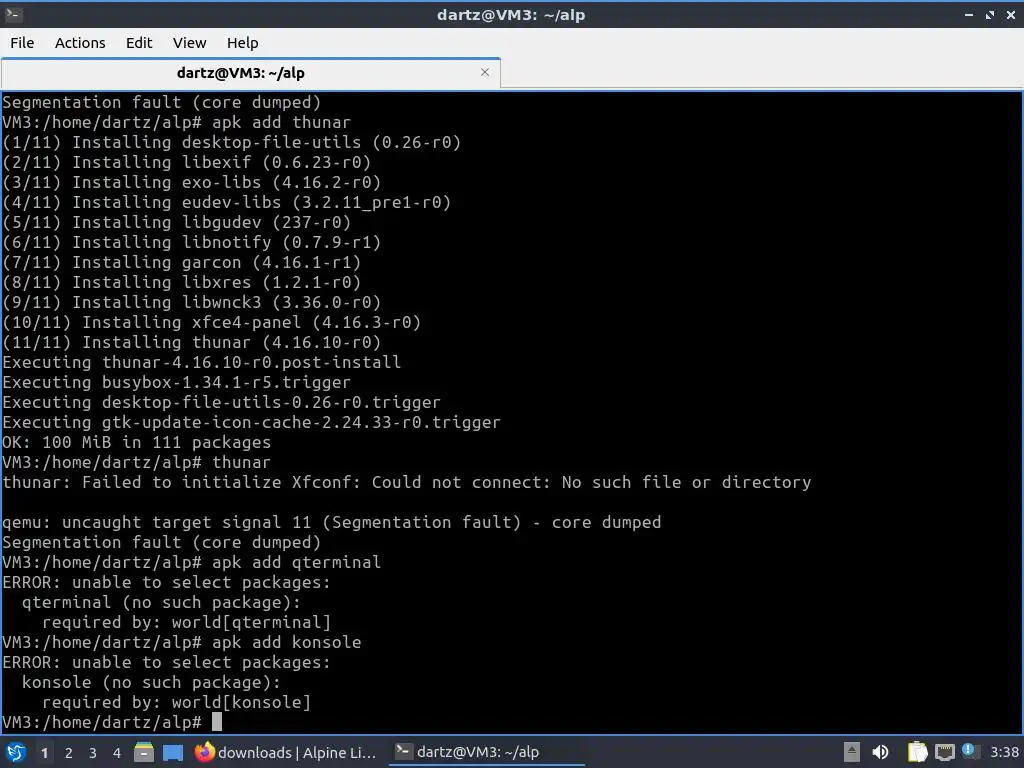This screenshot has width=1024, height=768.
Task: Maximize the terminal window
Action: pos(990,14)
